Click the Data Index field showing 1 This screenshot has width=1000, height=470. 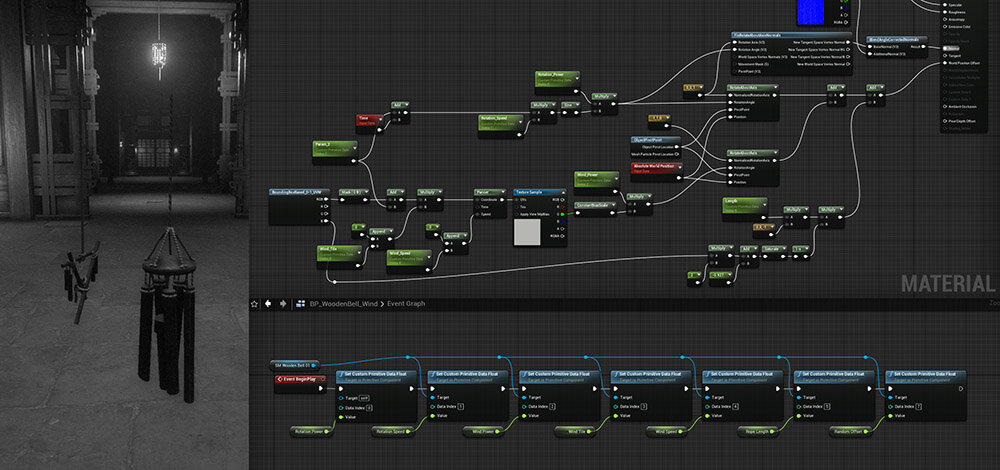[460, 406]
